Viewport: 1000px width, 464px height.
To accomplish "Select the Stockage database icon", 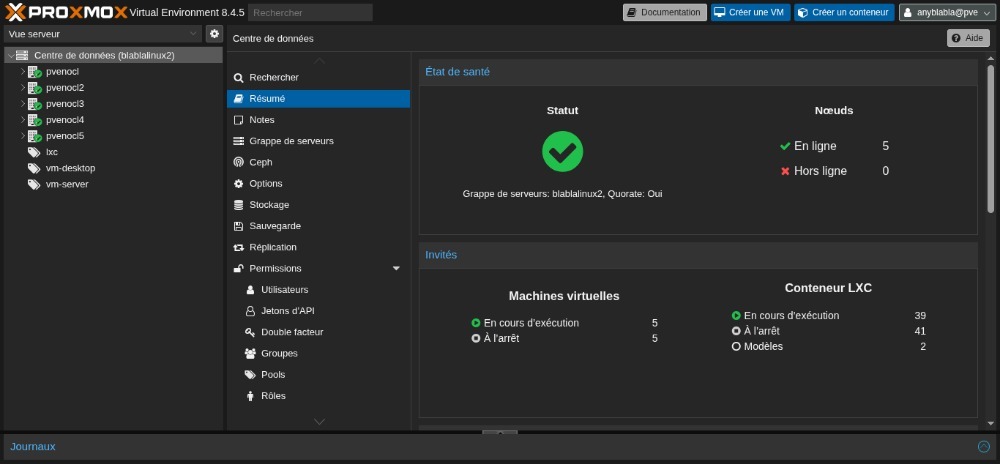I will [239, 205].
